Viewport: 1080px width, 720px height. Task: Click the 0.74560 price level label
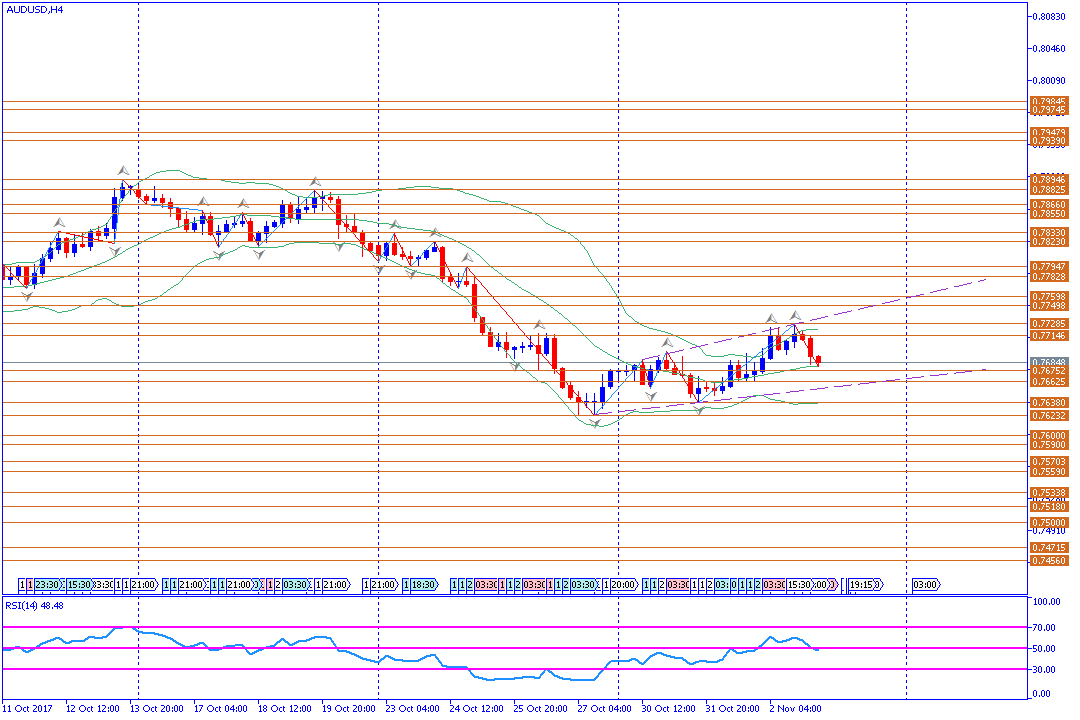click(x=1049, y=561)
